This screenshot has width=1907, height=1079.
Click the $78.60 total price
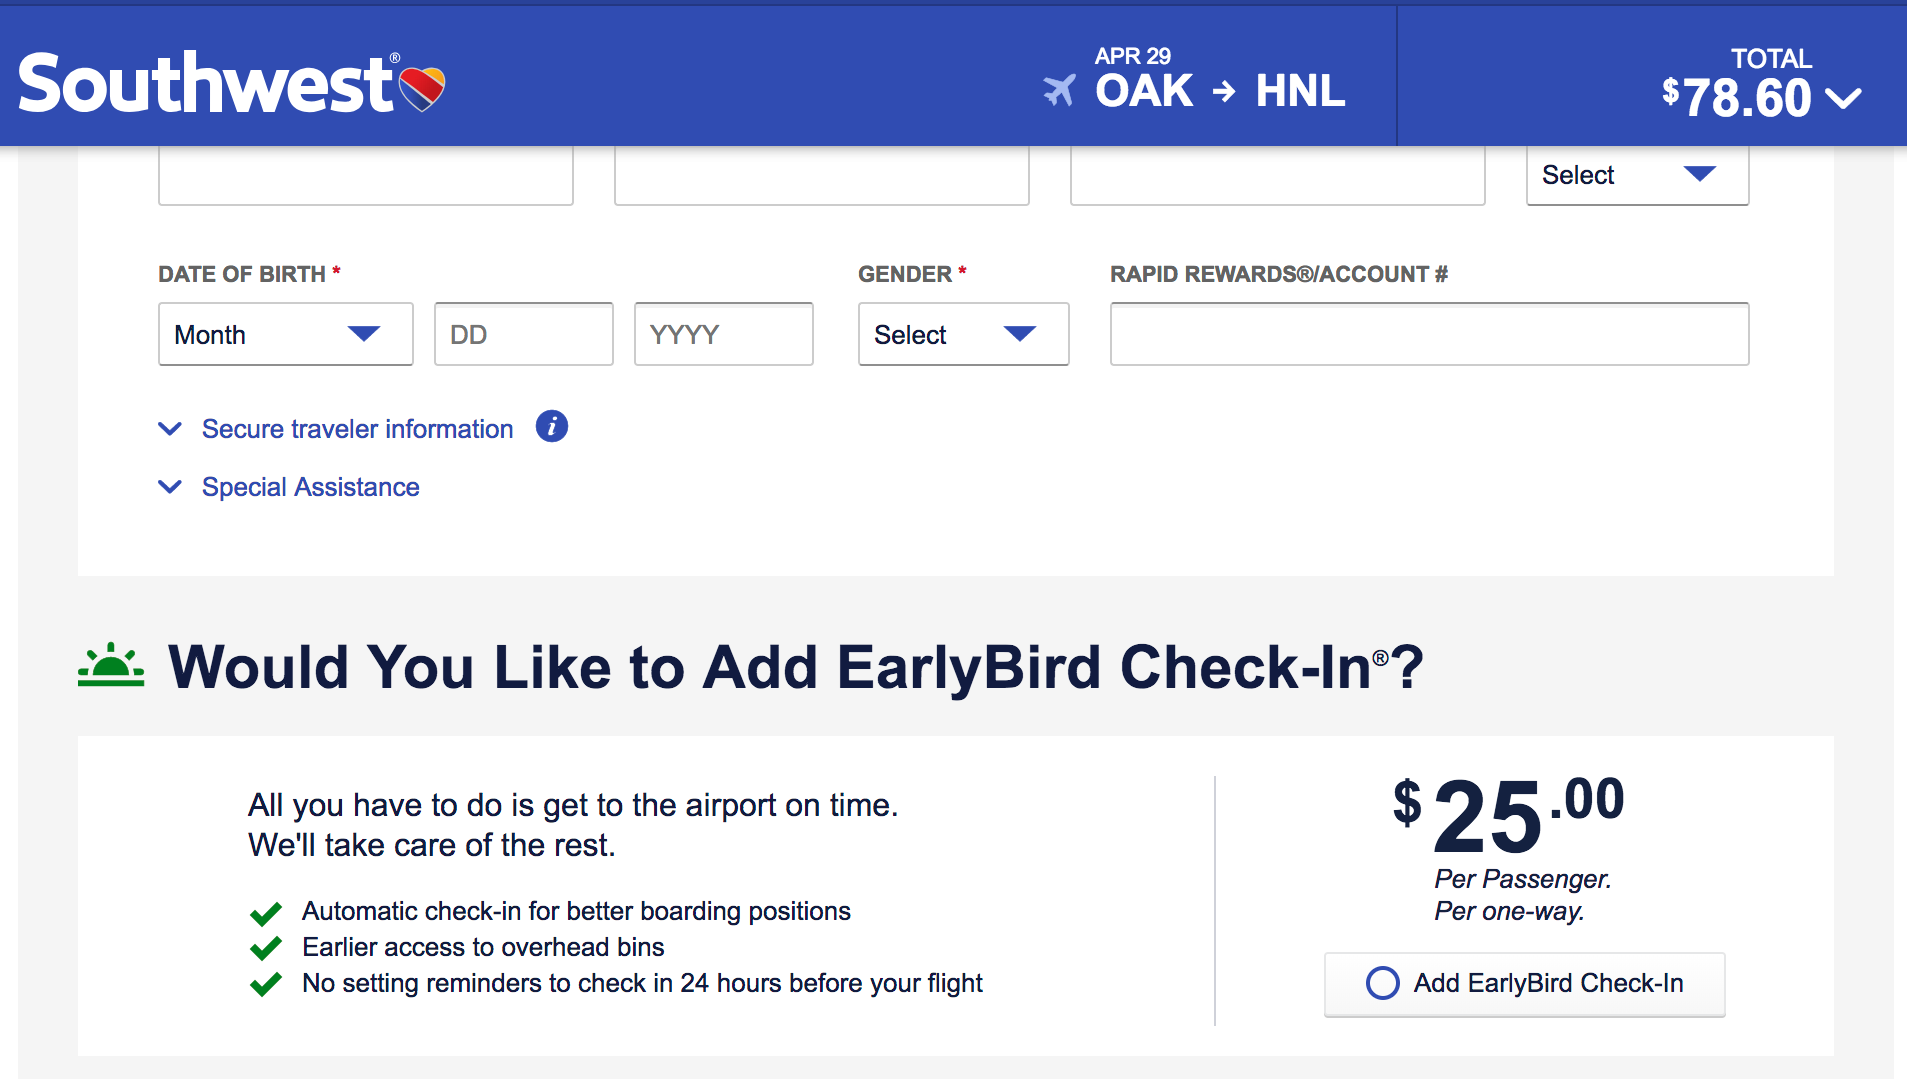1737,98
